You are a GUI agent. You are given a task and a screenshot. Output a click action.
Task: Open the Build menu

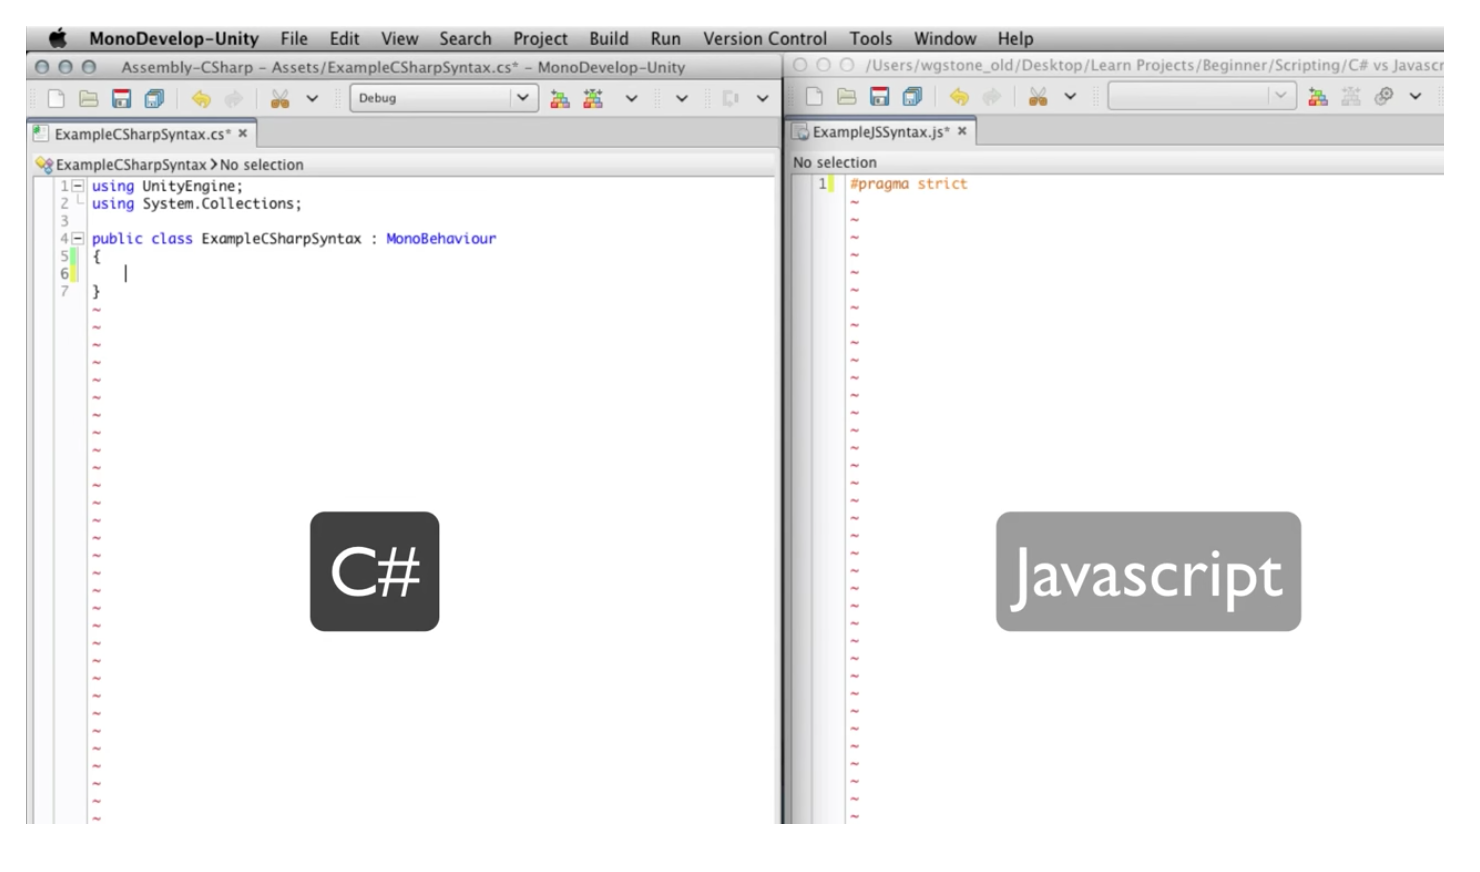click(608, 38)
